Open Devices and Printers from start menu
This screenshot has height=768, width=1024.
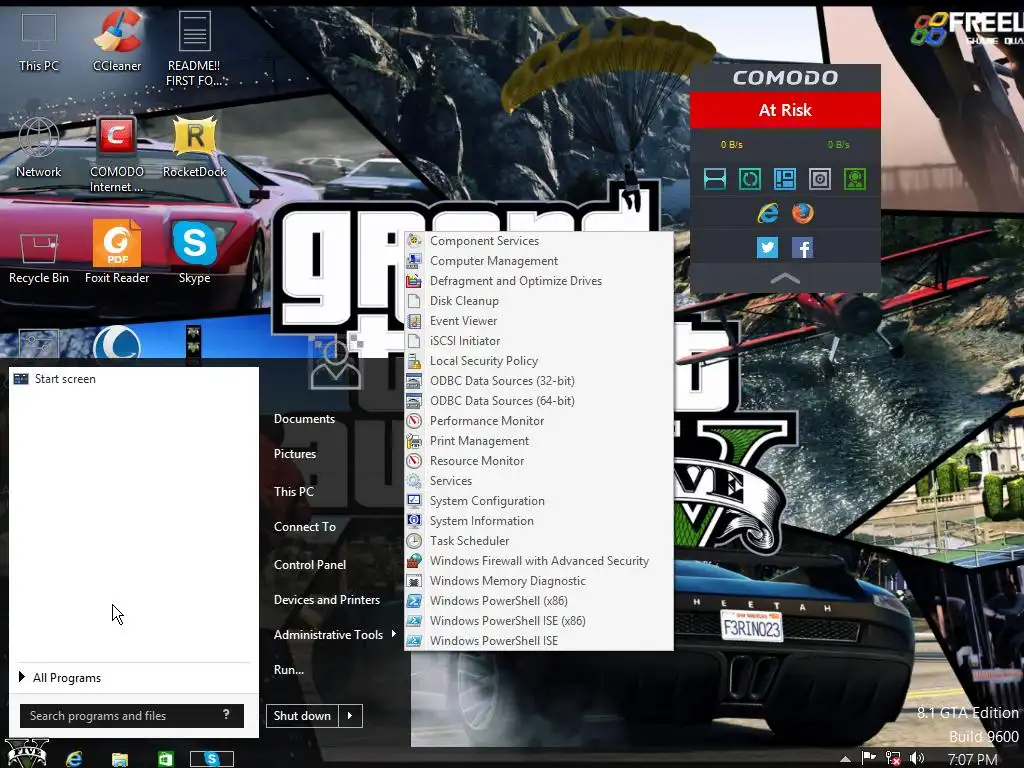pos(327,600)
